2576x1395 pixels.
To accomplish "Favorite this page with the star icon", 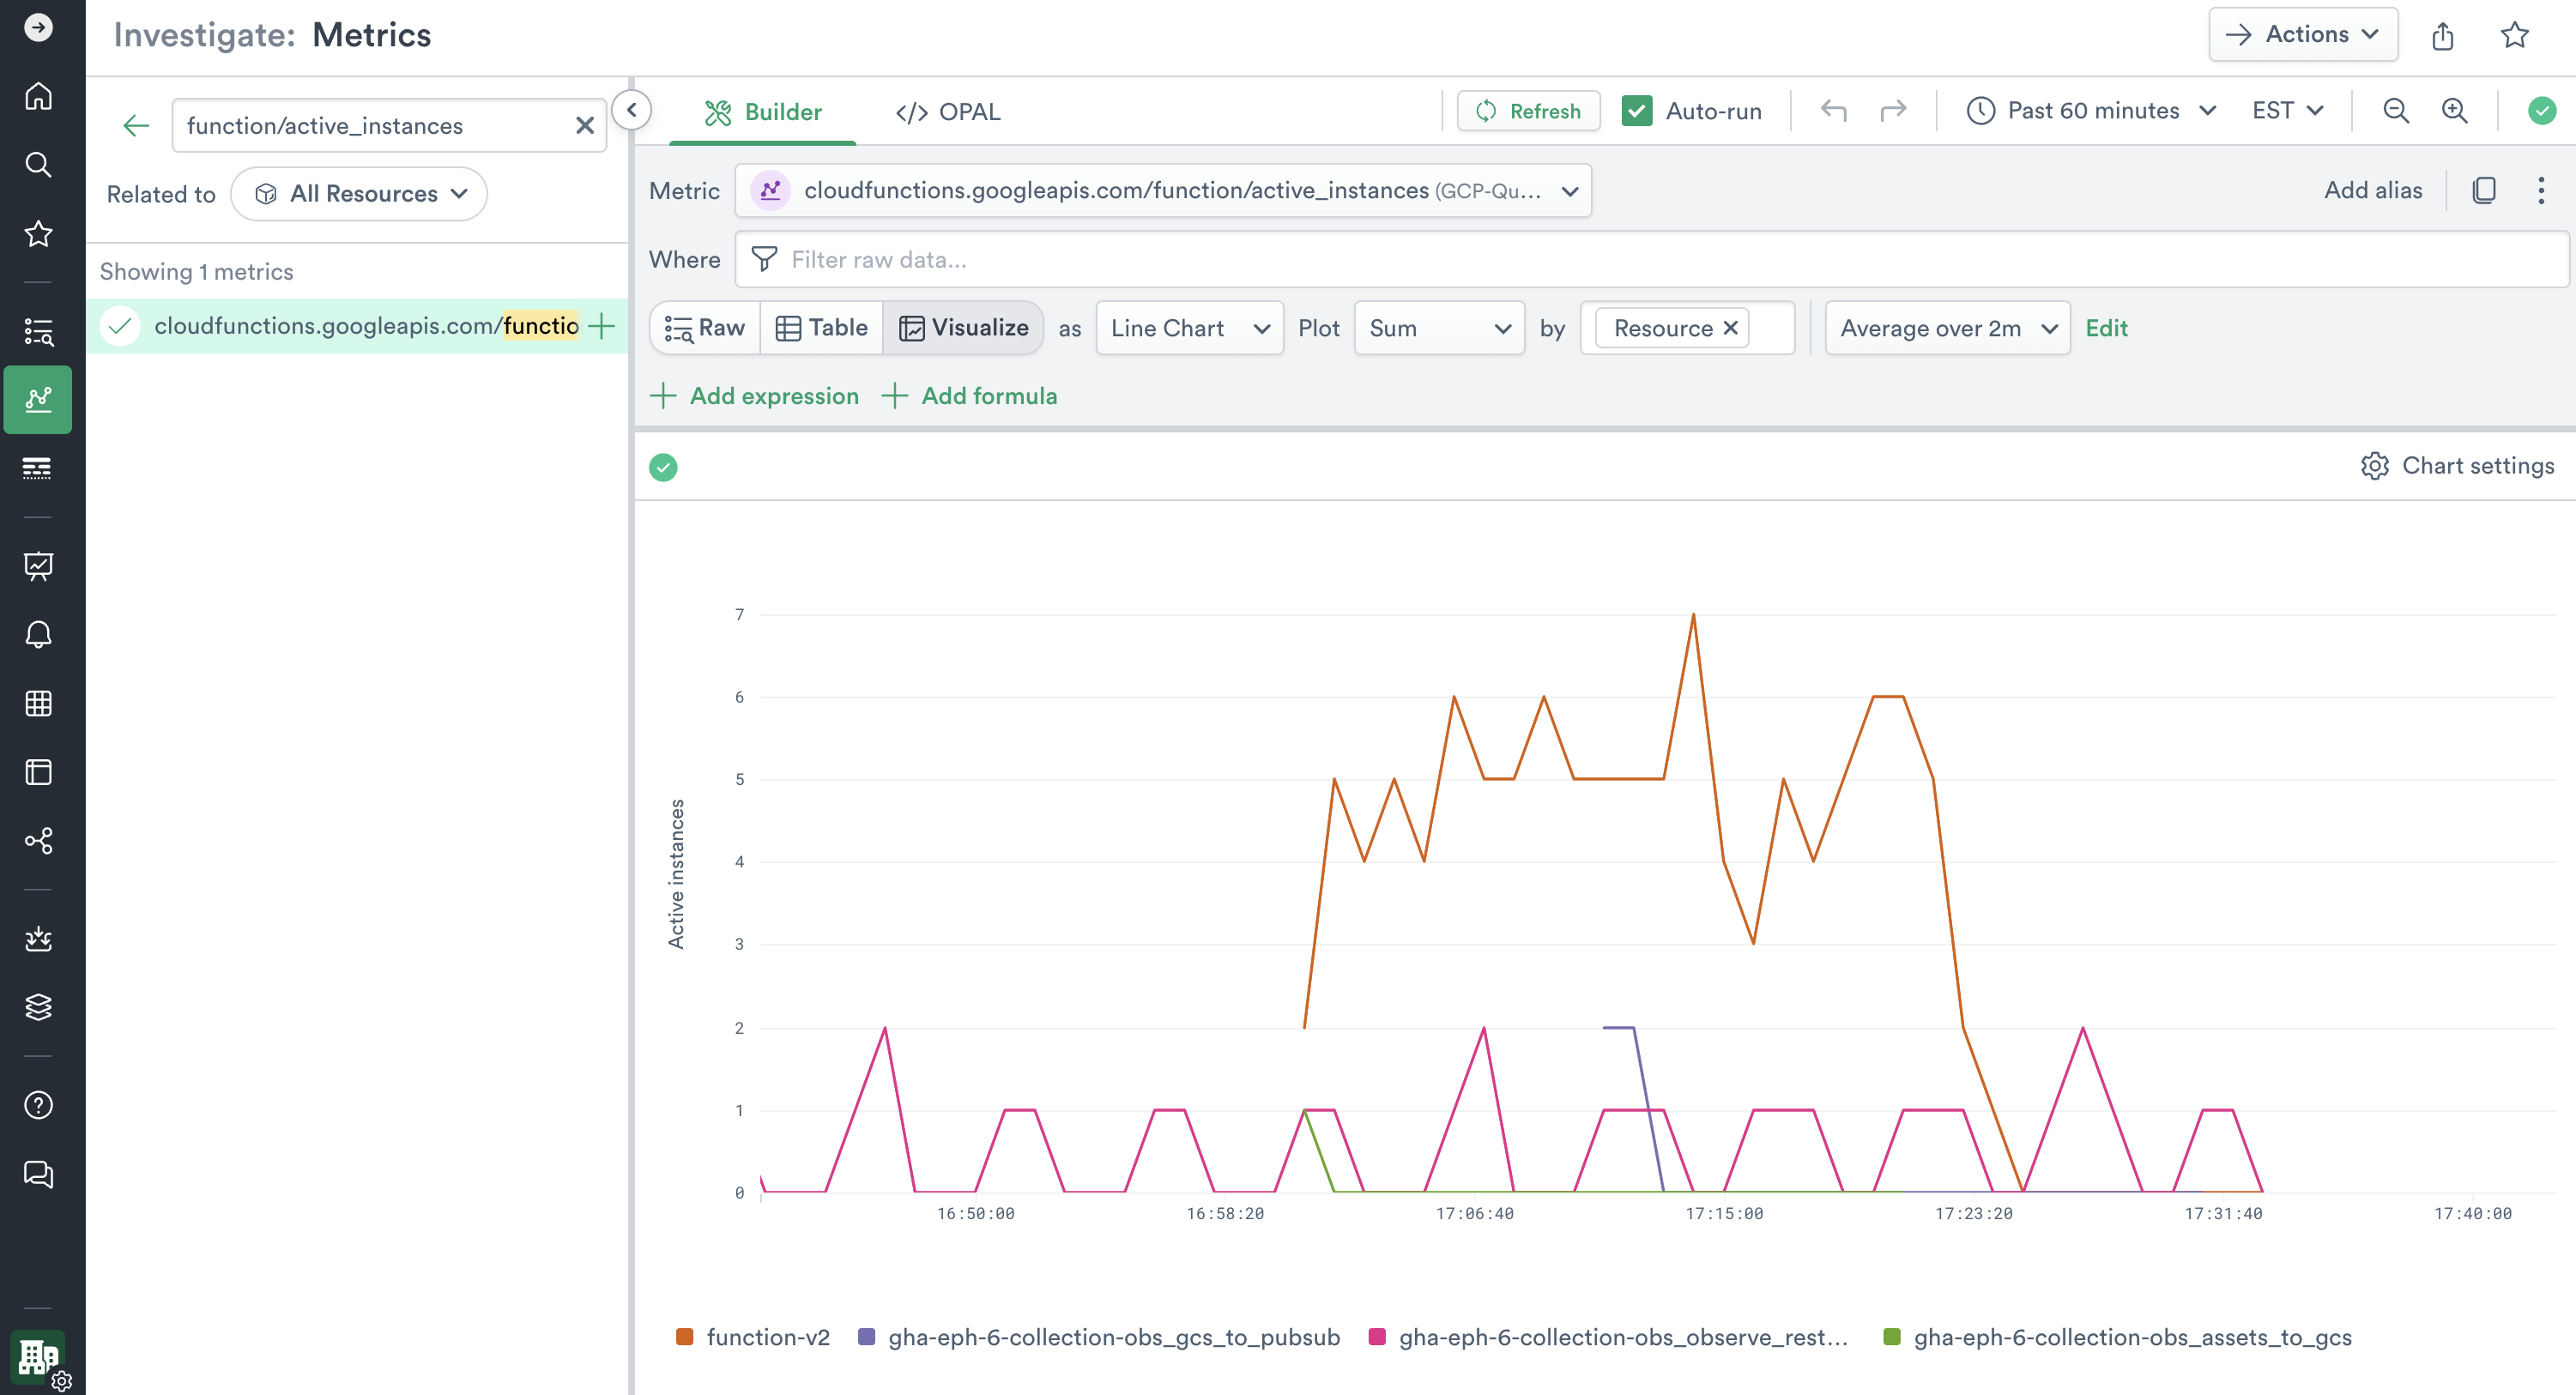I will click(x=2514, y=35).
